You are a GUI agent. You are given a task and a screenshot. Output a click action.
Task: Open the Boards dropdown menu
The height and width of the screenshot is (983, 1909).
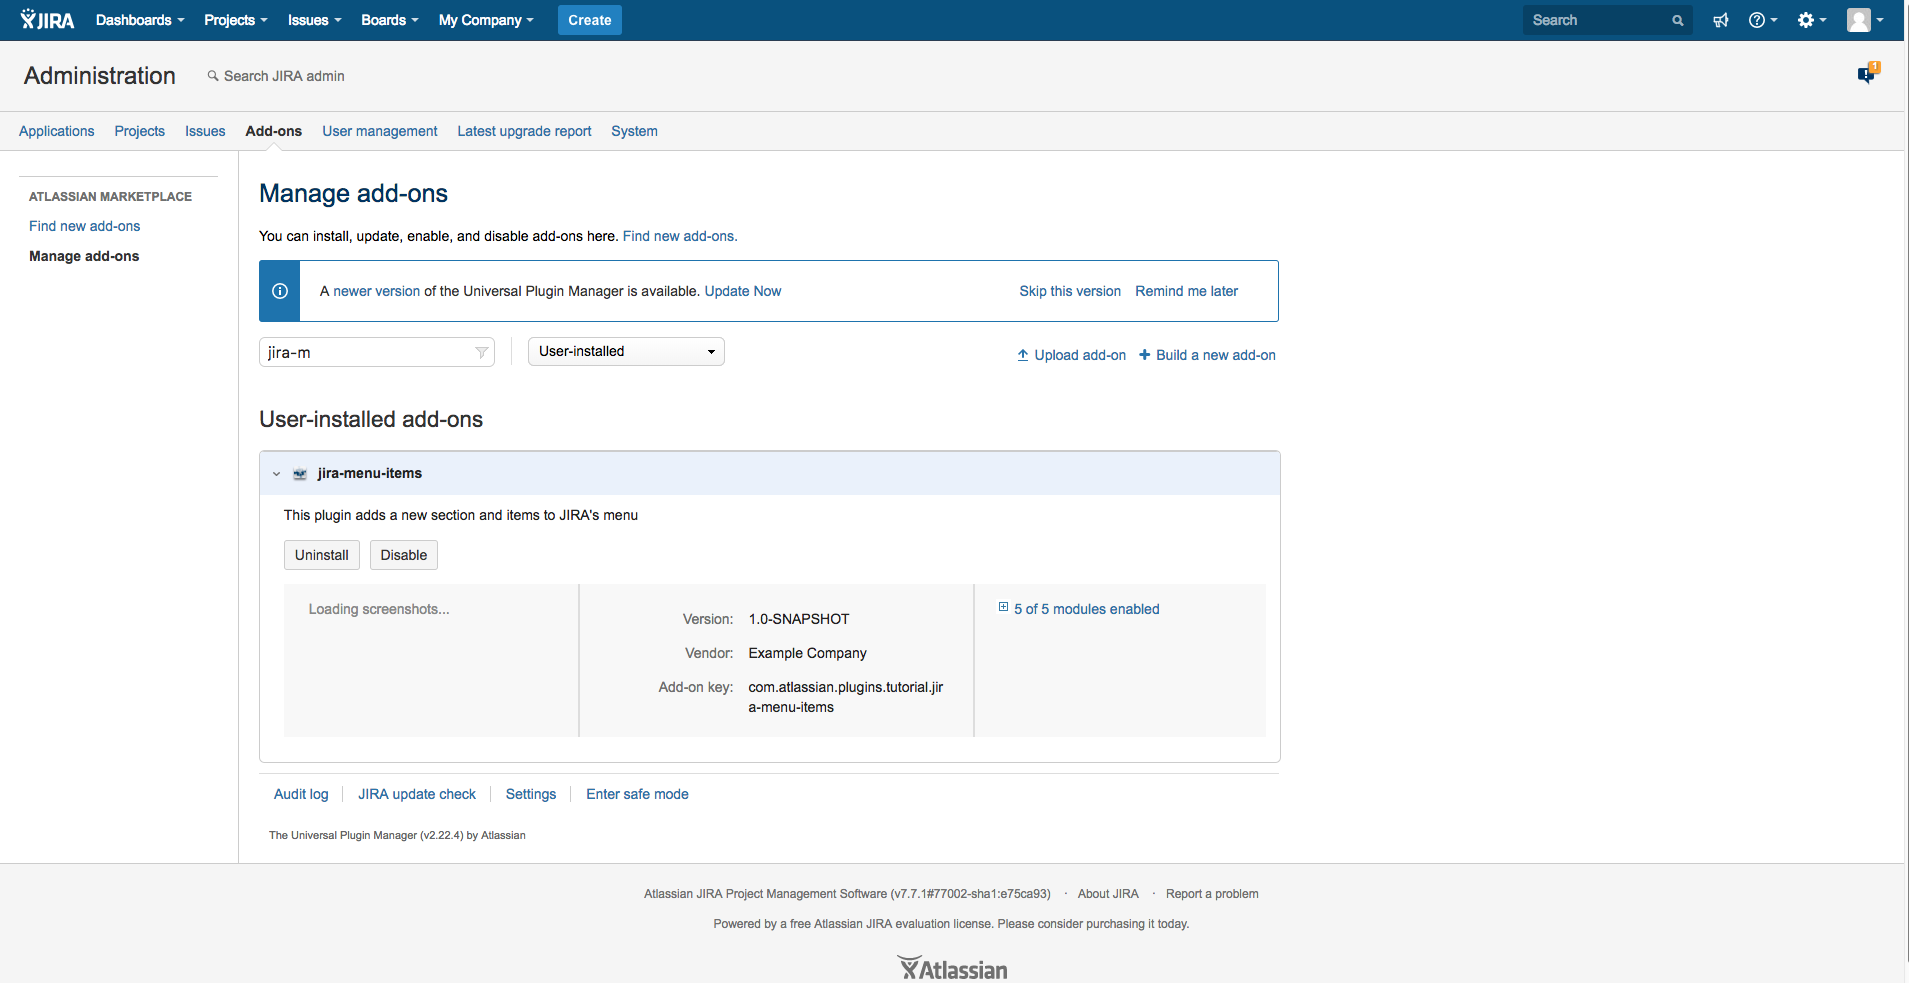tap(390, 20)
